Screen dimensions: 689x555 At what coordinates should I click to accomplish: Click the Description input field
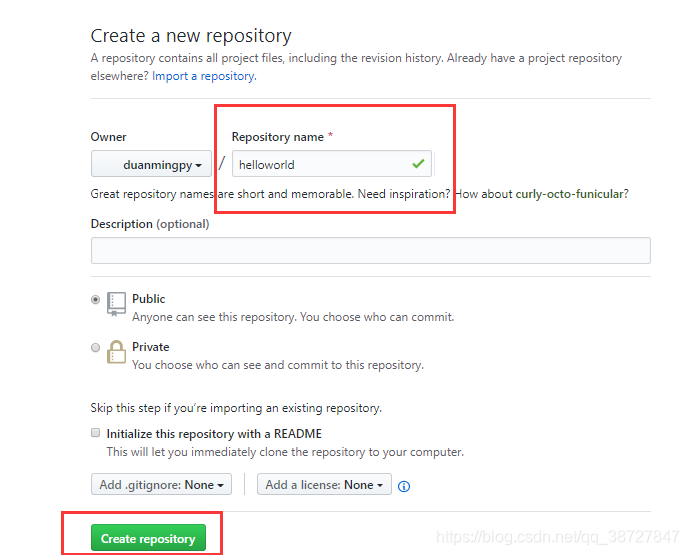[x=370, y=250]
